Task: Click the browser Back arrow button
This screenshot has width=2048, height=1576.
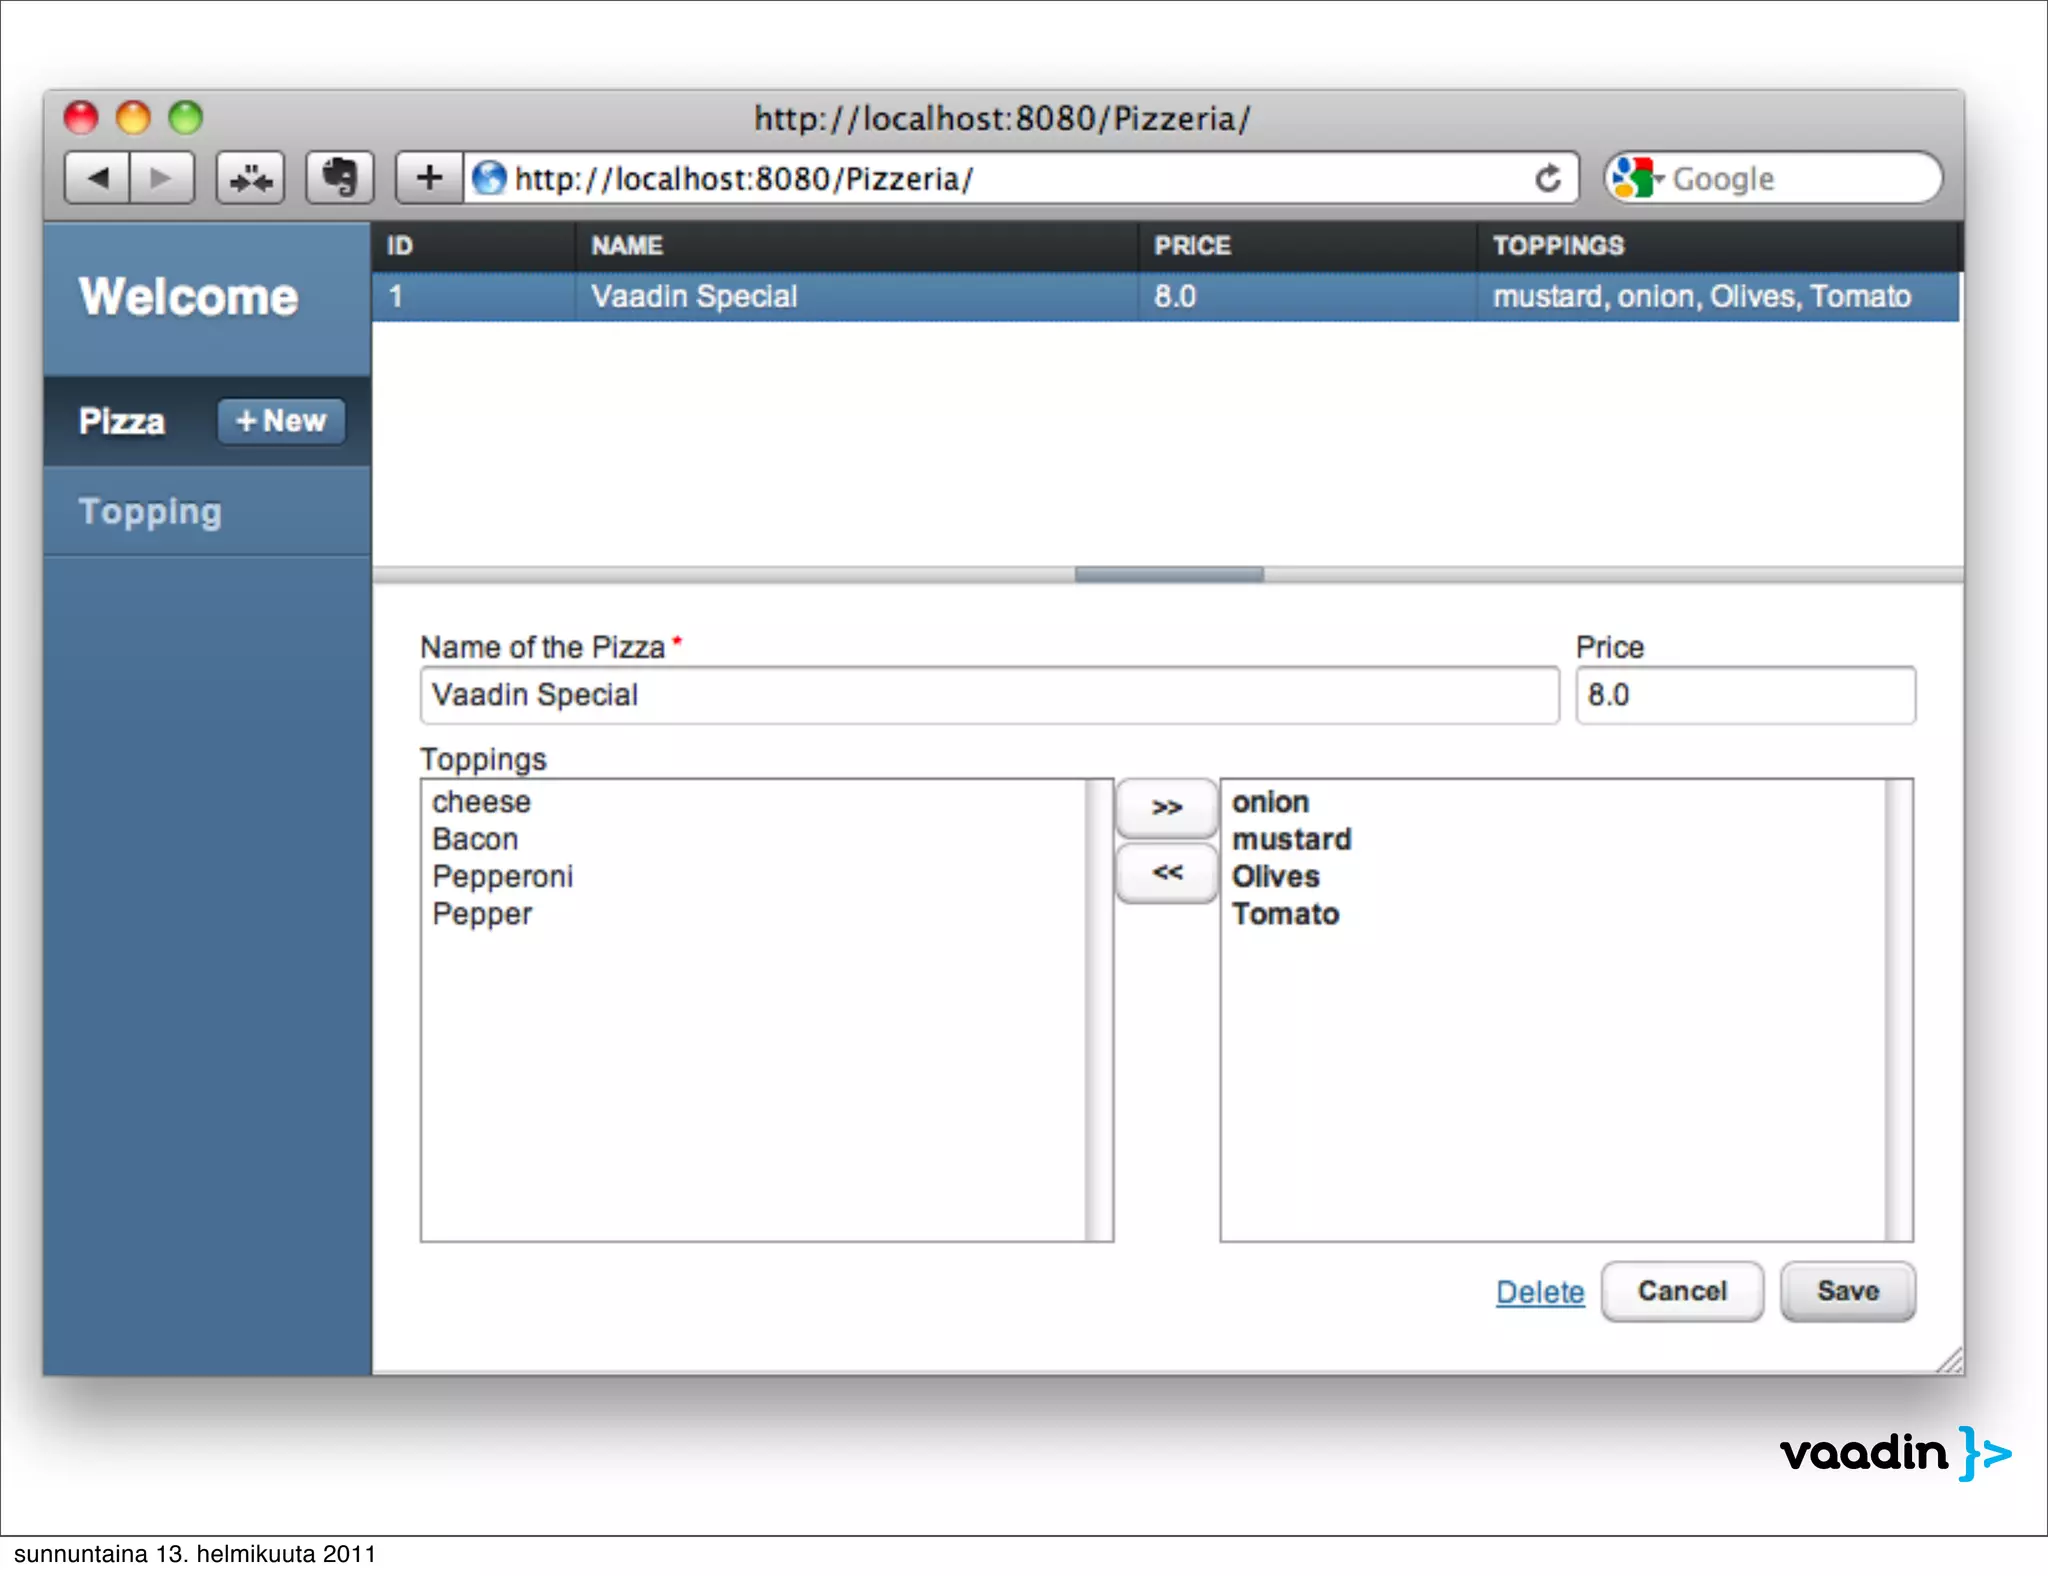Action: coord(97,178)
